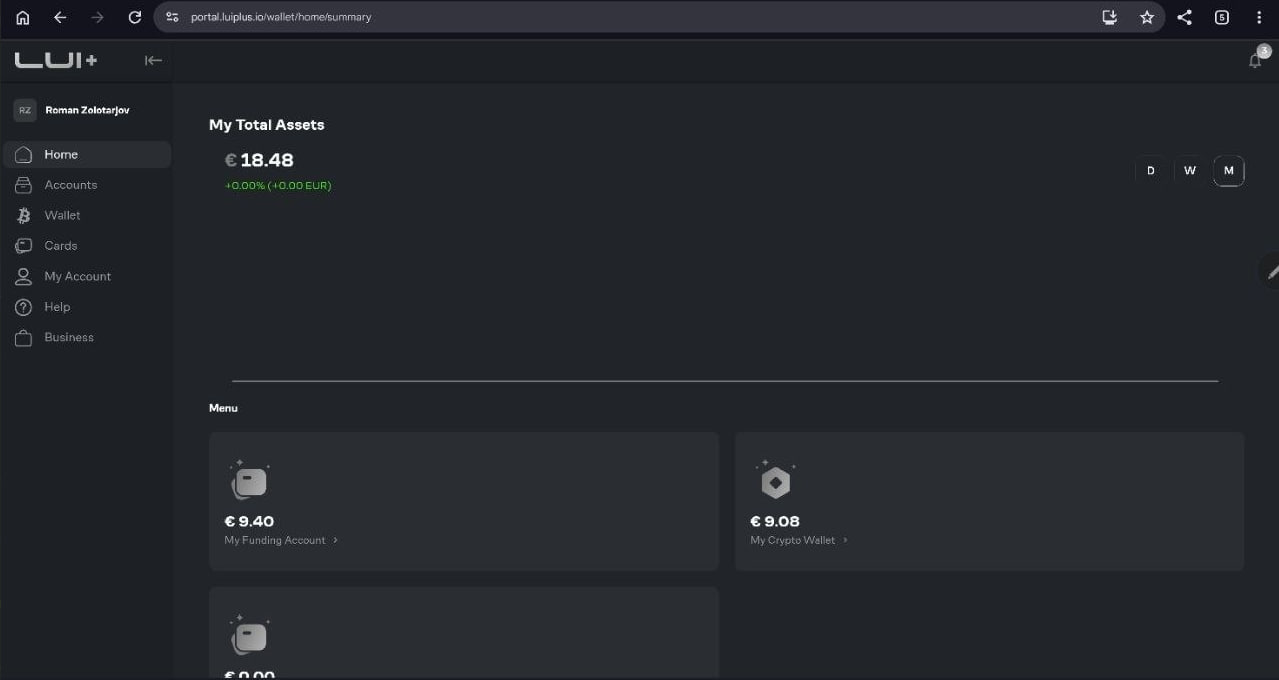Click the total assets value € 18.48

pyautogui.click(x=259, y=160)
